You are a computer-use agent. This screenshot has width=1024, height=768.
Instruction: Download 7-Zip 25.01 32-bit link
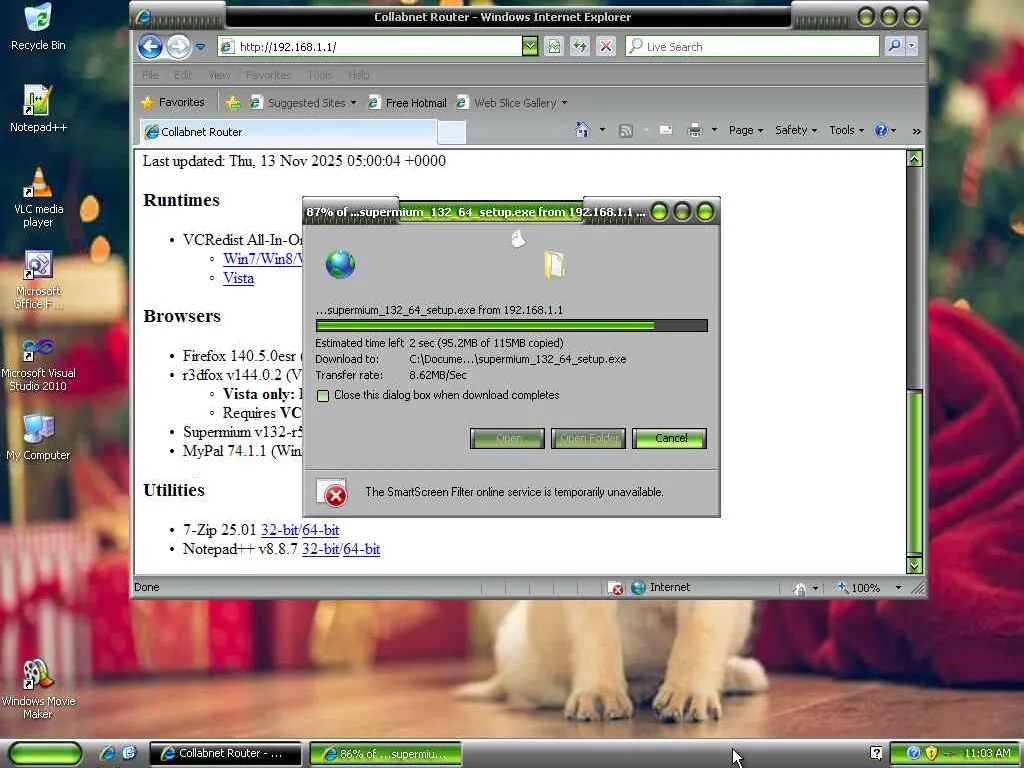click(x=279, y=530)
